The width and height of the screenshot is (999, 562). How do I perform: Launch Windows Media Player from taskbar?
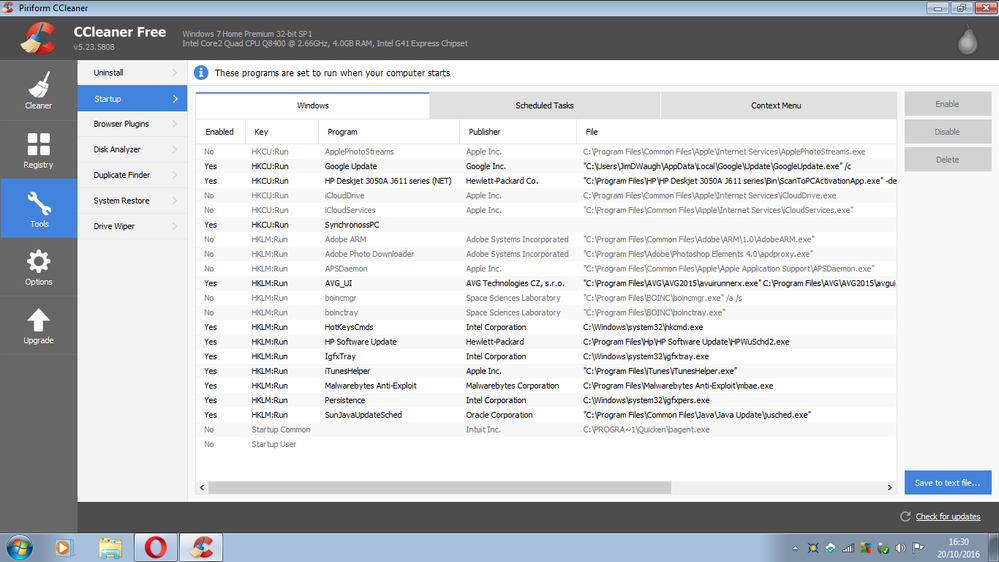point(64,547)
